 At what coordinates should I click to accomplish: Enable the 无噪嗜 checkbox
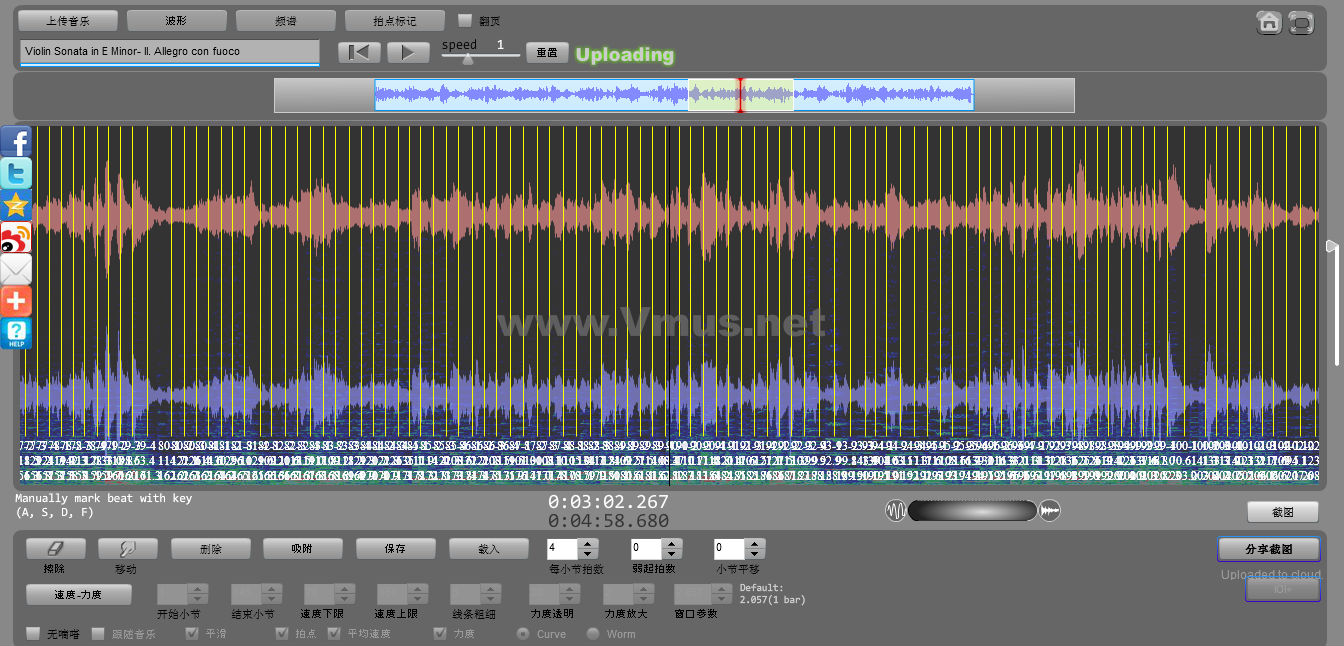(x=33, y=634)
